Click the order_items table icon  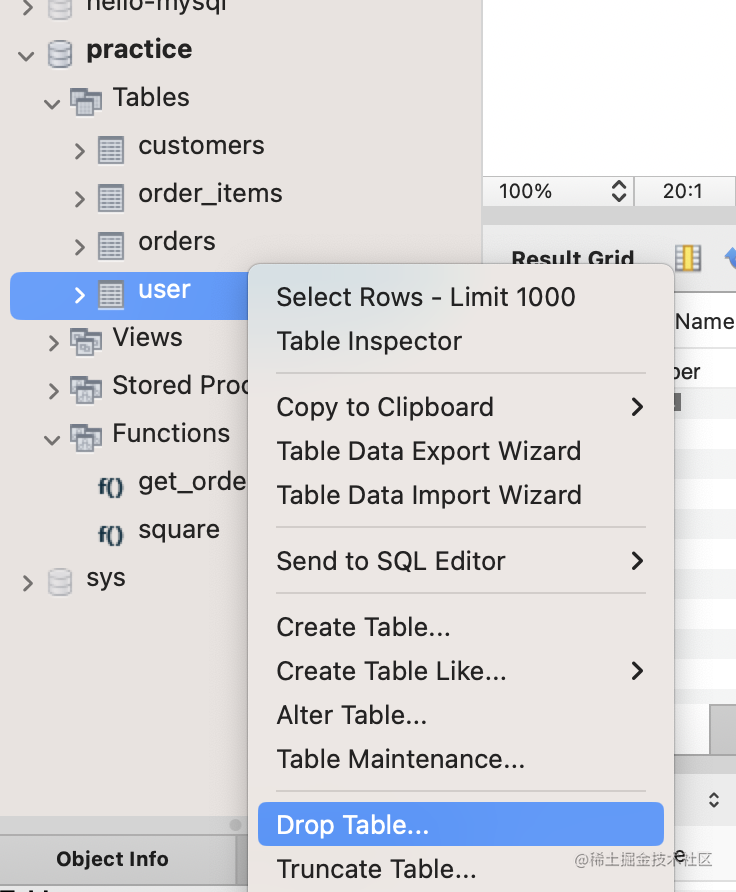point(111,197)
